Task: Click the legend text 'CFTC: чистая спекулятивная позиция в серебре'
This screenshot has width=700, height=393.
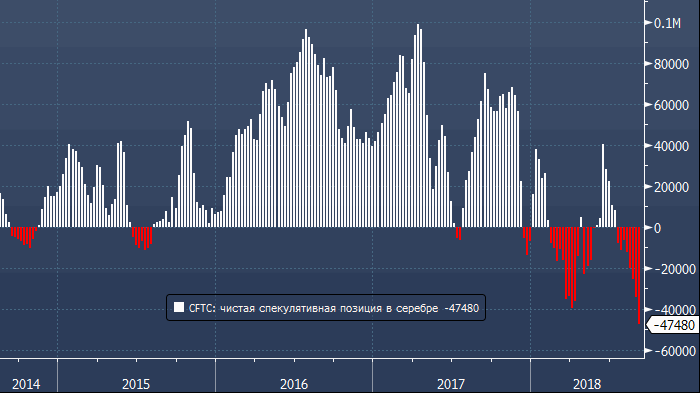Action: pos(313,308)
